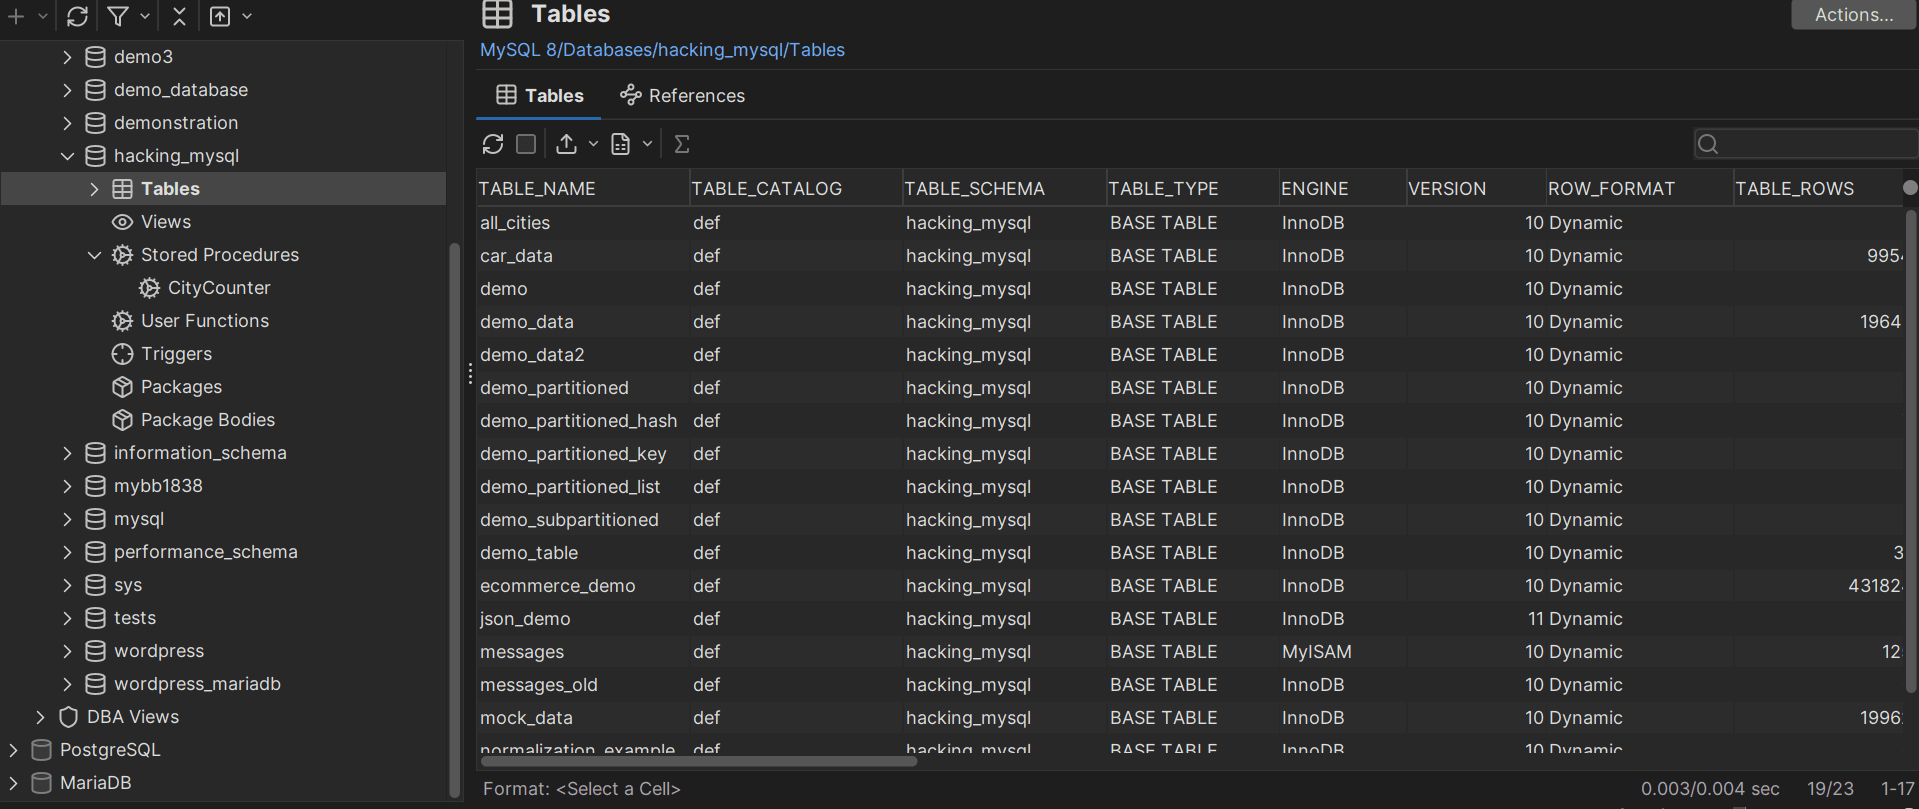
Task: Open the Actions... button
Action: click(1853, 15)
